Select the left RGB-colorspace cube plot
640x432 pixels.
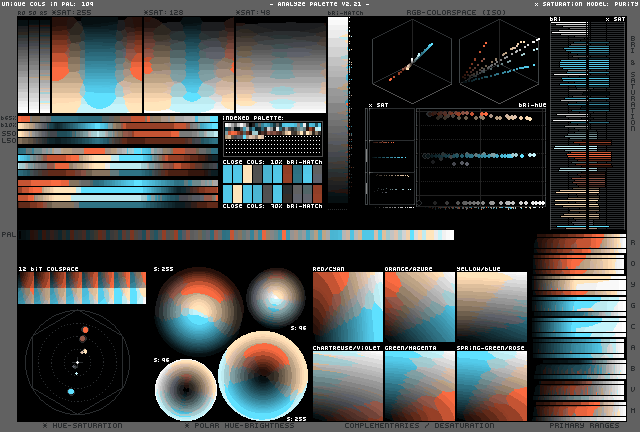click(x=411, y=61)
